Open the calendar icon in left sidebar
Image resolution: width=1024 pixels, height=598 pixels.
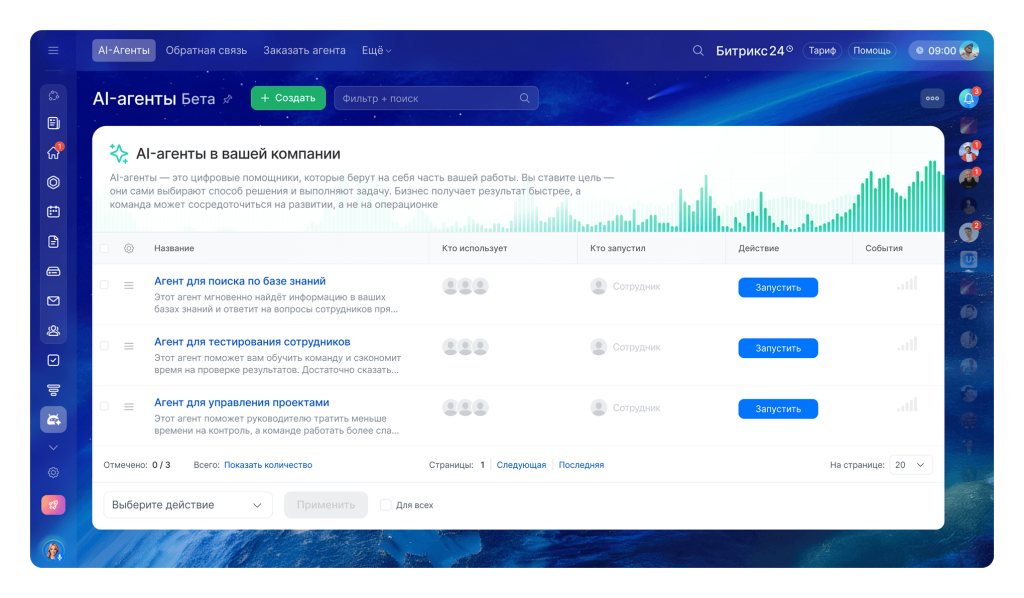click(x=54, y=212)
